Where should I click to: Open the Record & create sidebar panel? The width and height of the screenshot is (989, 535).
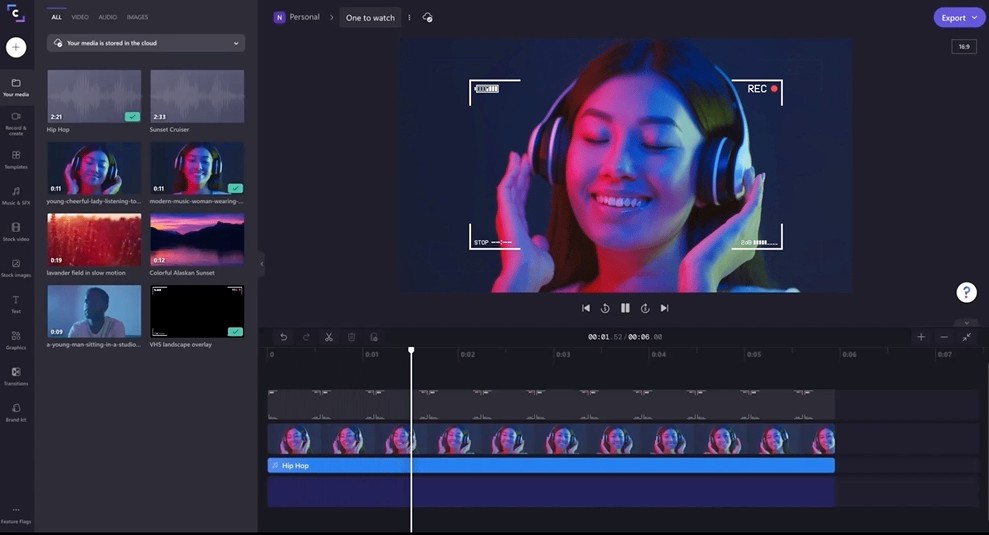pos(16,122)
